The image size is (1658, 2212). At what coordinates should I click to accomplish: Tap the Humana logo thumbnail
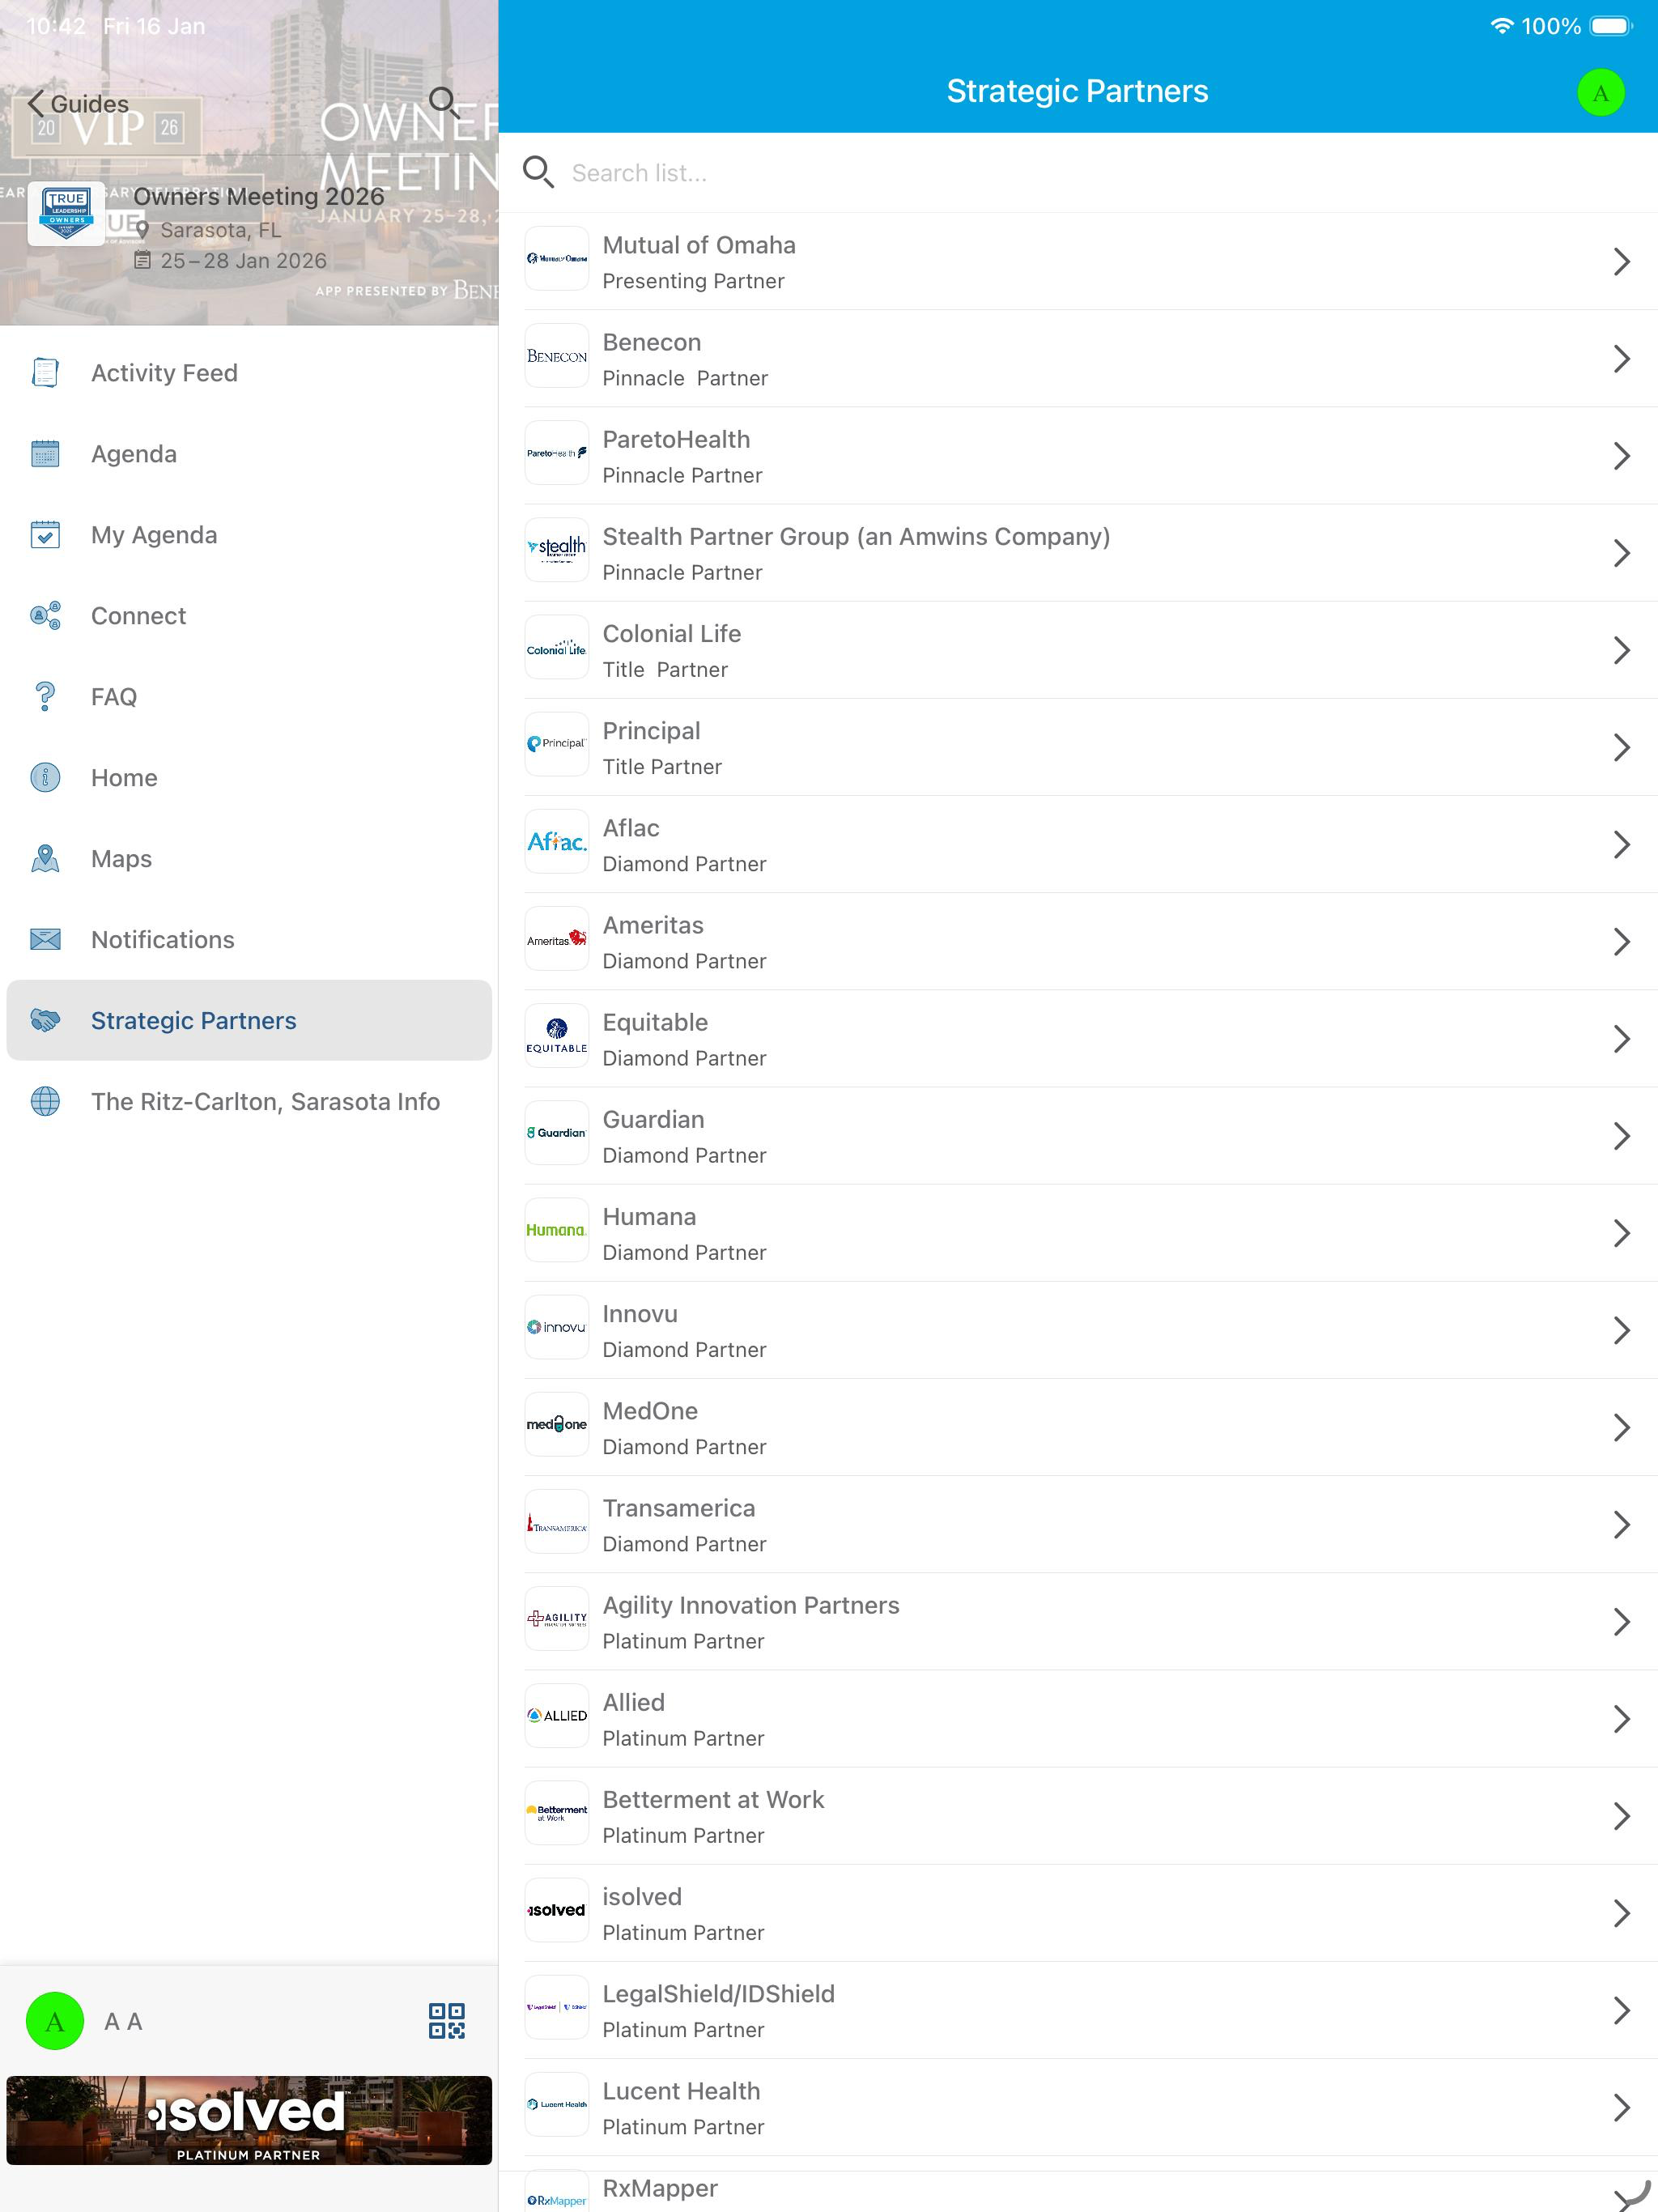[557, 1230]
